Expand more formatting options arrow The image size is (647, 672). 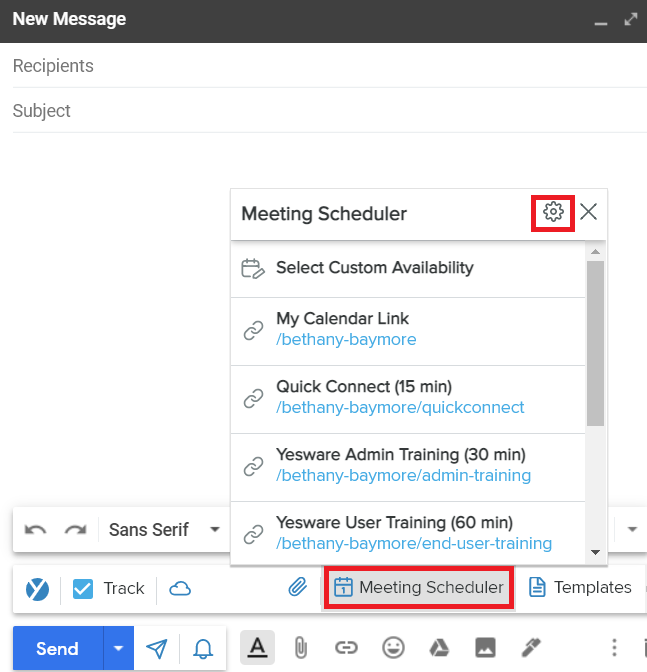coord(632,529)
